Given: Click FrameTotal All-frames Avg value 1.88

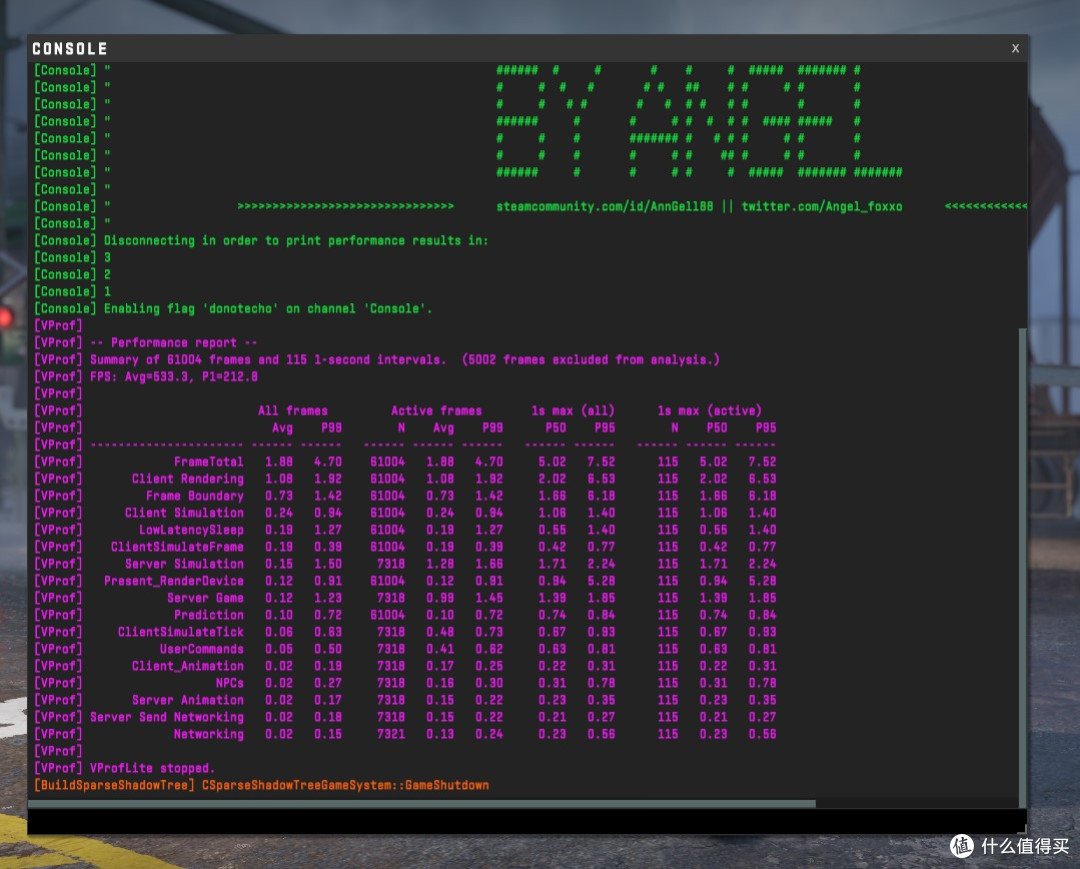Looking at the screenshot, I should pos(279,461).
